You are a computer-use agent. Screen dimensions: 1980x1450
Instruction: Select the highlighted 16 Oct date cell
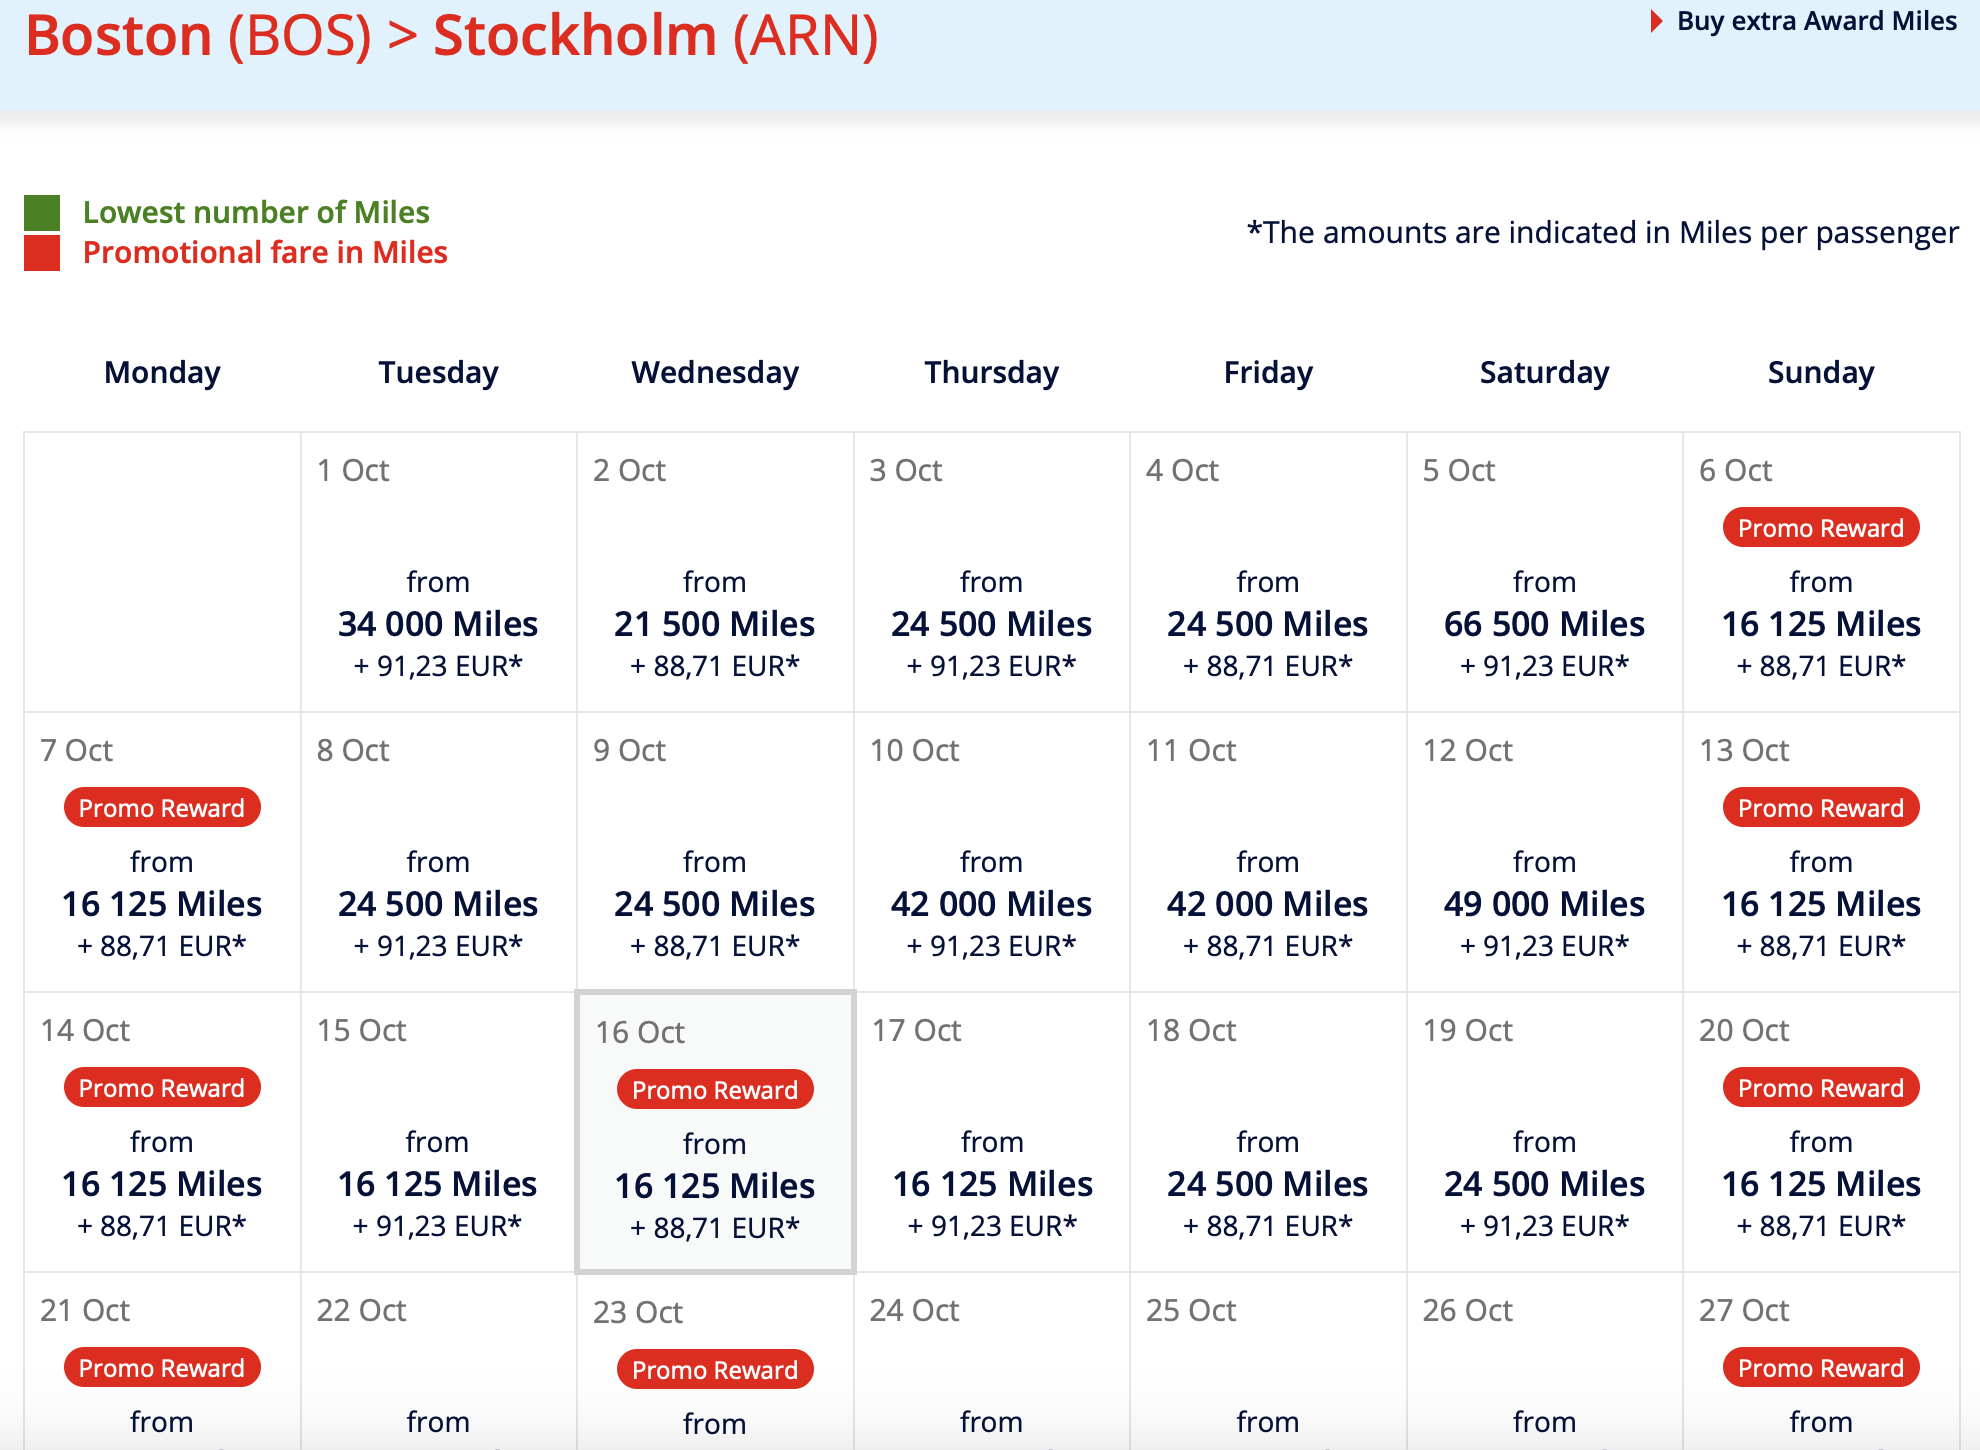click(714, 1132)
